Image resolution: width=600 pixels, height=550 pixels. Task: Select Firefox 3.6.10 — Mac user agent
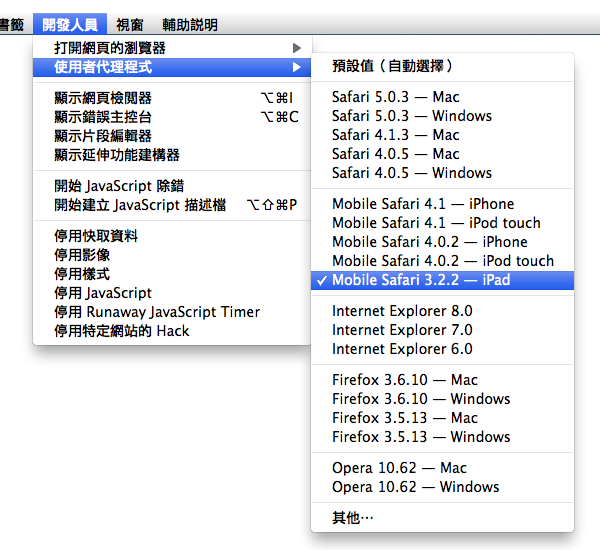click(405, 380)
